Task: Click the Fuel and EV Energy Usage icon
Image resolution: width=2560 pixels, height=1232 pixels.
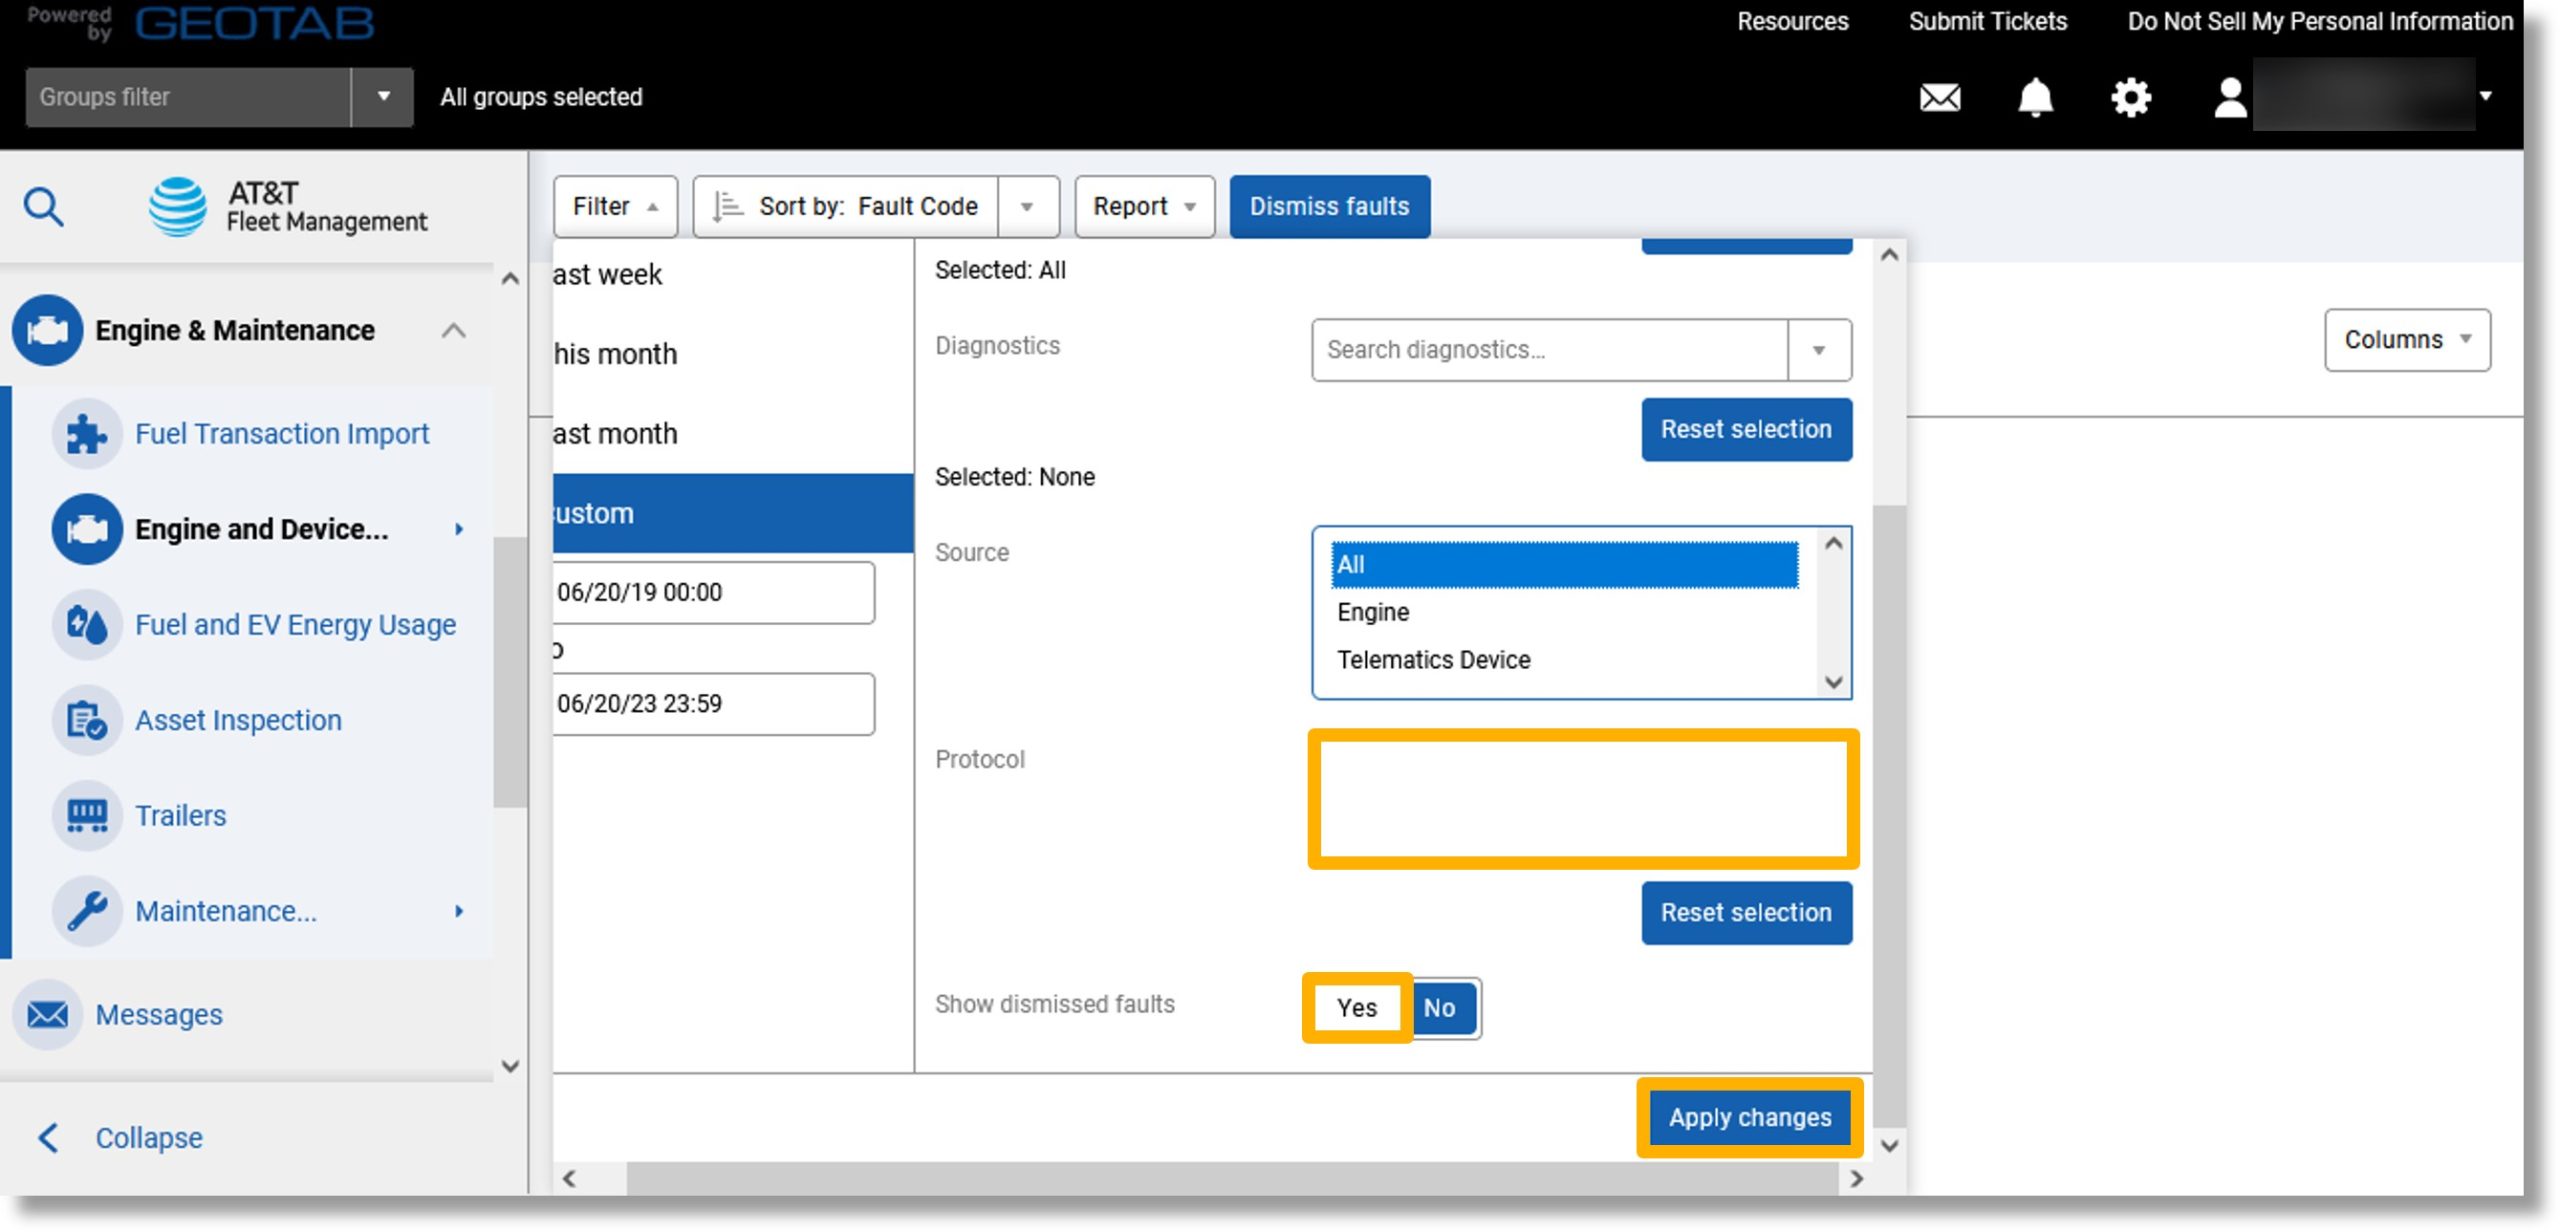Action: (x=87, y=623)
